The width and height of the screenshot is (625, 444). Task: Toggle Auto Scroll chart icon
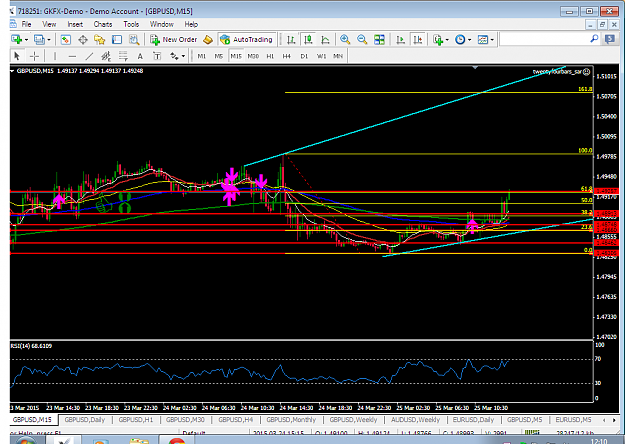pyautogui.click(x=401, y=39)
